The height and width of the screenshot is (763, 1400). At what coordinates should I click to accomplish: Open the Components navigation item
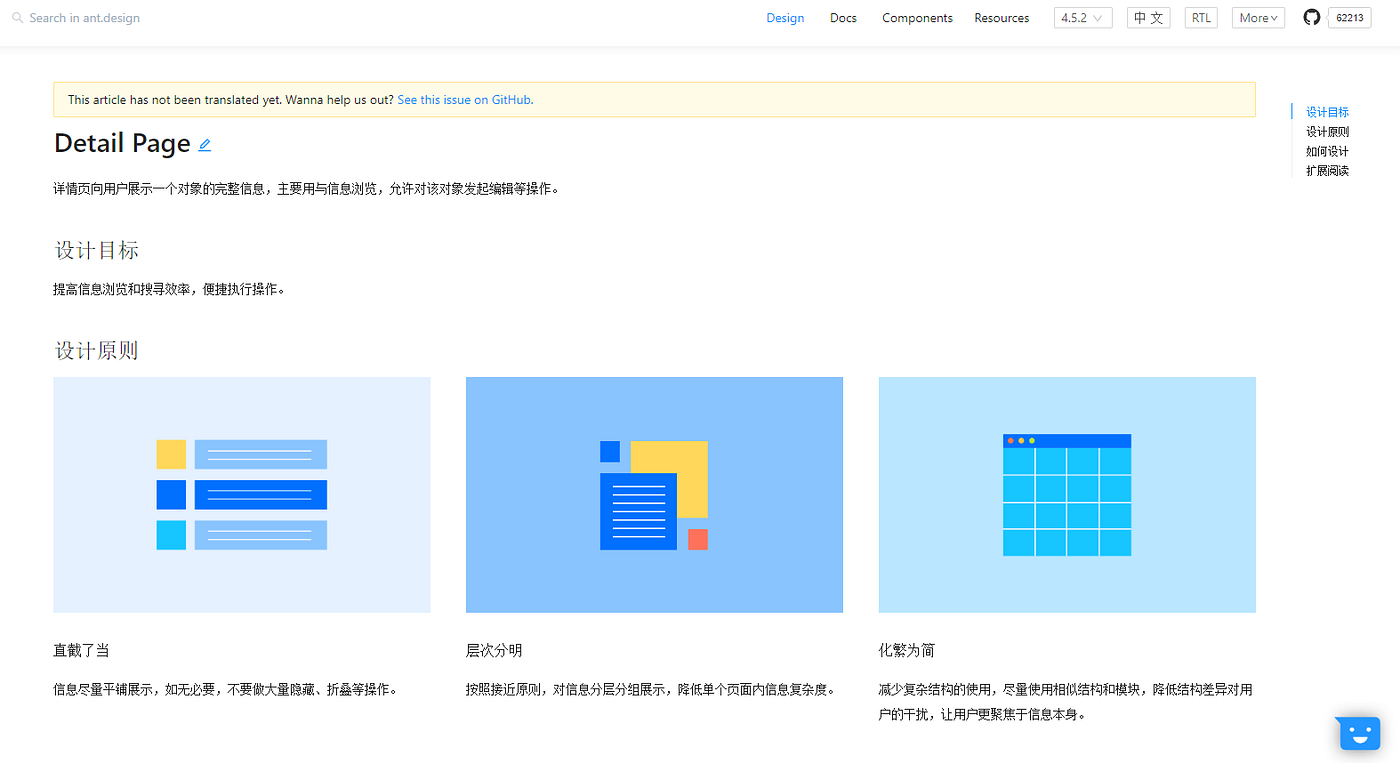(x=917, y=18)
